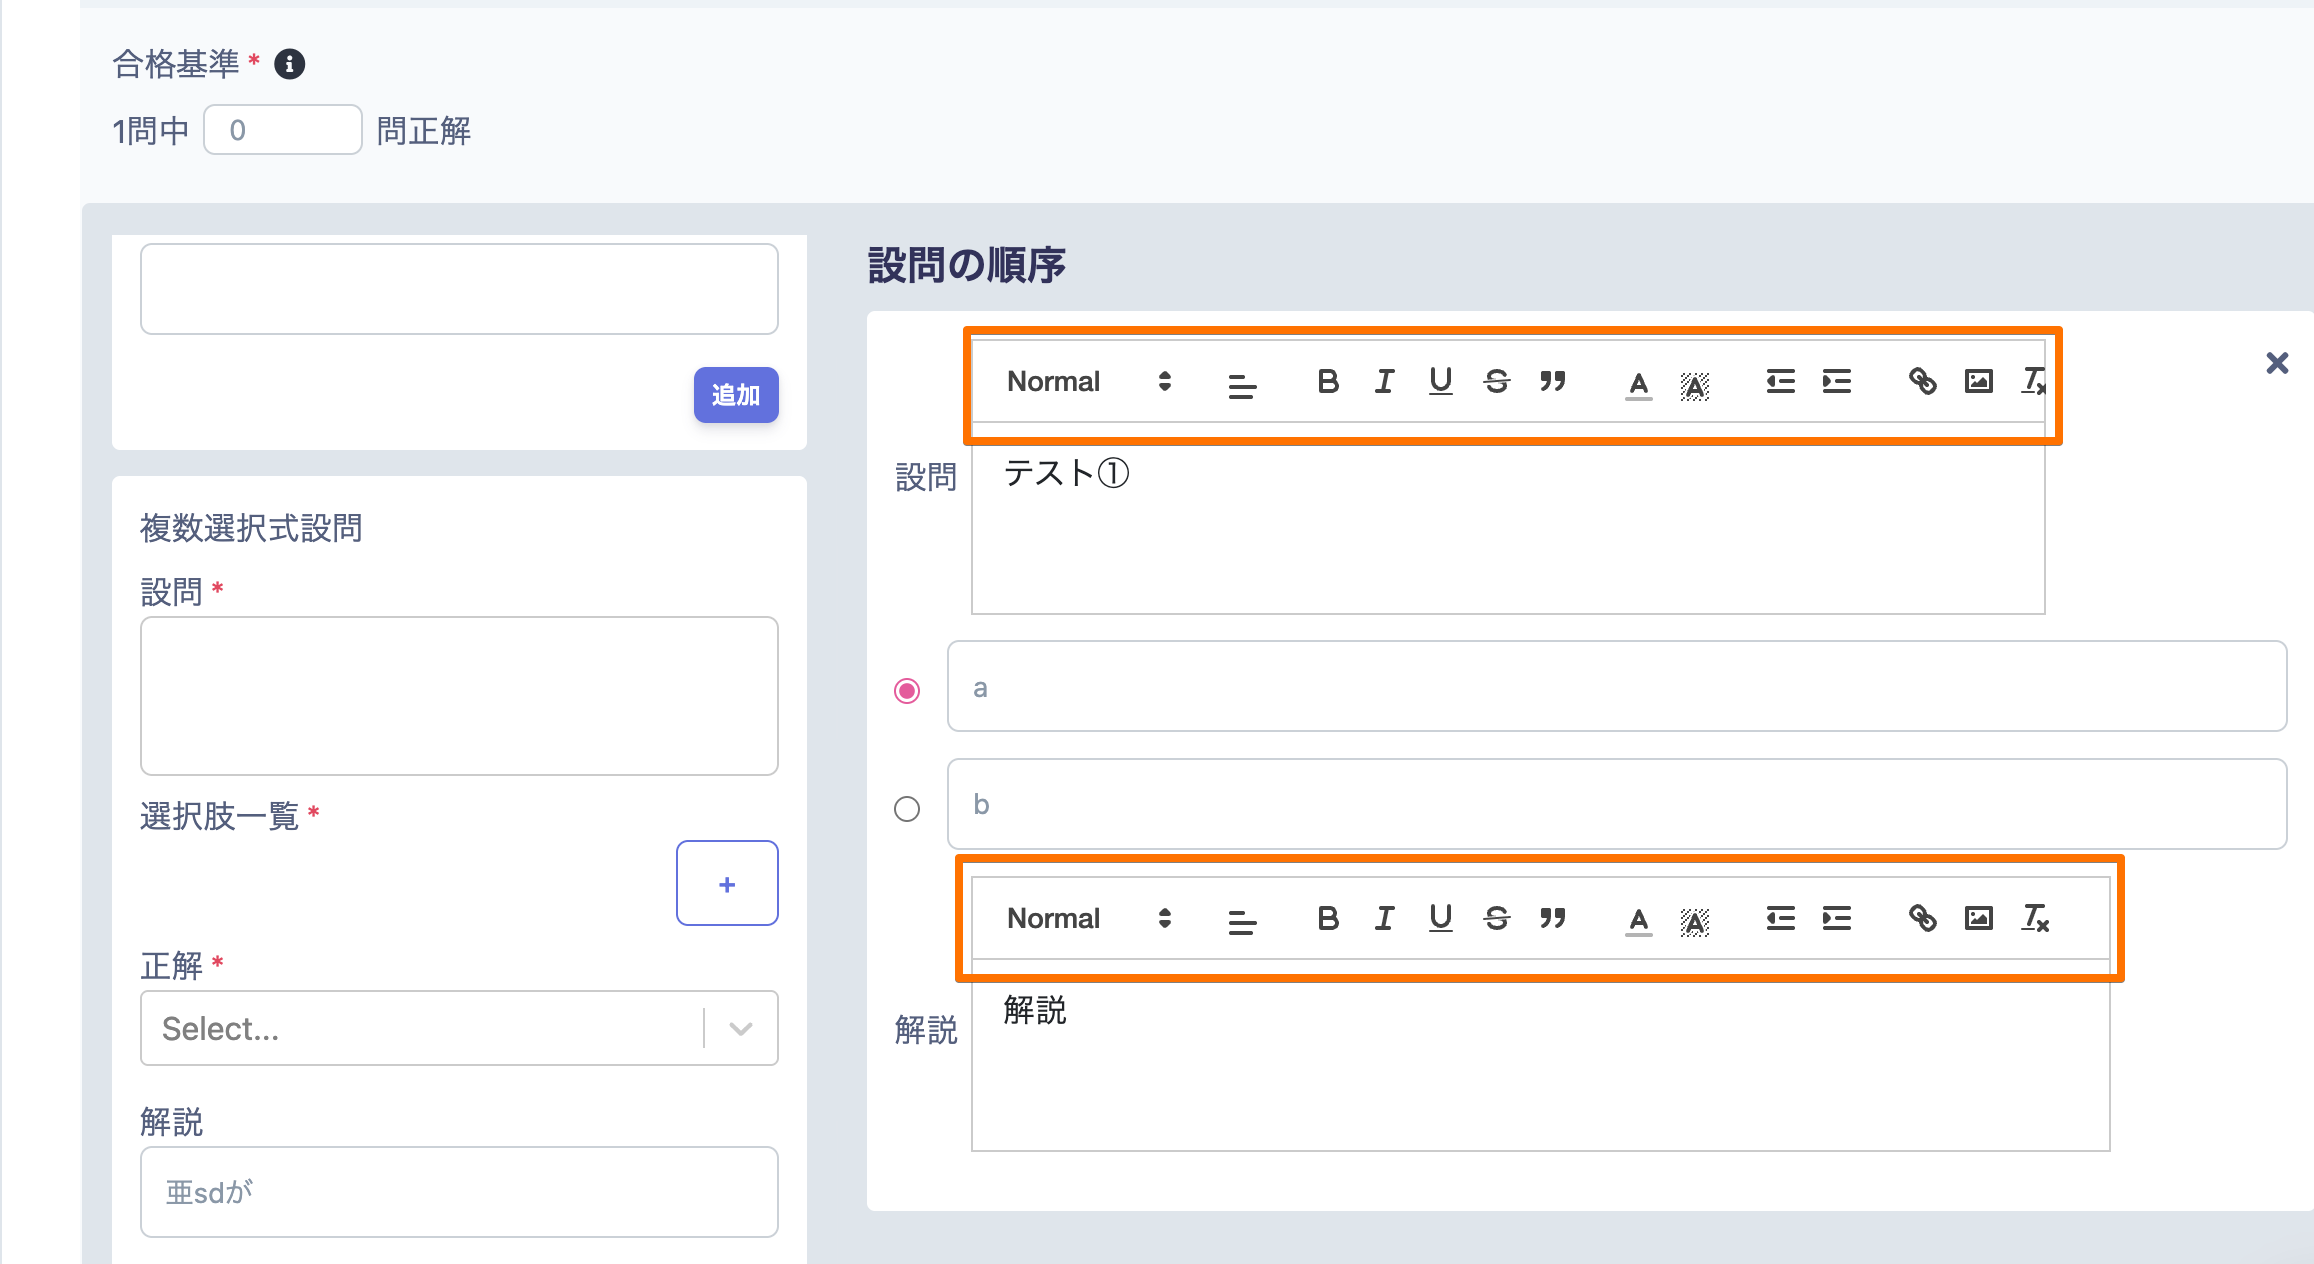Clear formatting in 解説 editor toolbar
The height and width of the screenshot is (1264, 2314).
pyautogui.click(x=2035, y=918)
